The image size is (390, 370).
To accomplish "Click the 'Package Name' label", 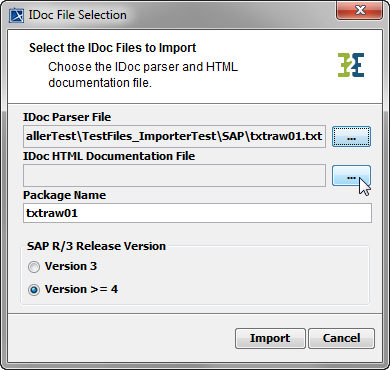I will pyautogui.click(x=64, y=195).
